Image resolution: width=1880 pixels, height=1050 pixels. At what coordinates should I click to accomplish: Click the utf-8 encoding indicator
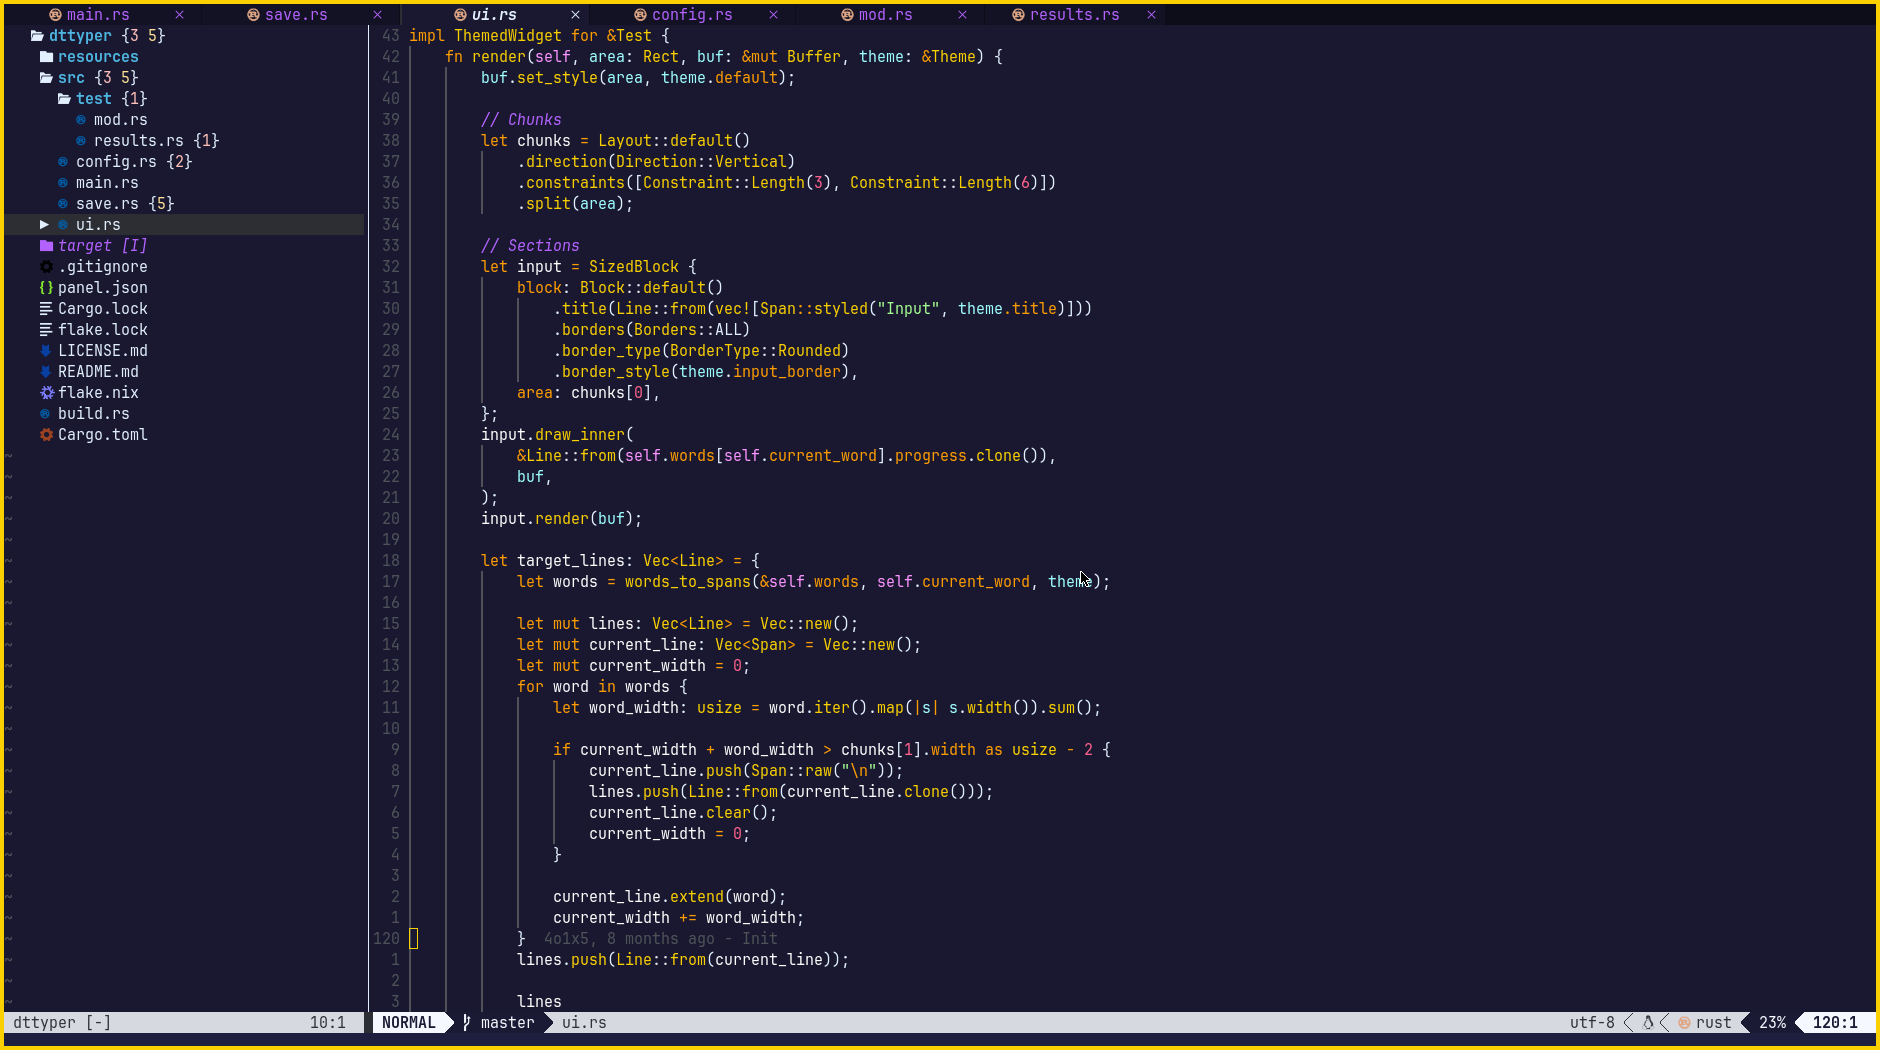1592,1023
